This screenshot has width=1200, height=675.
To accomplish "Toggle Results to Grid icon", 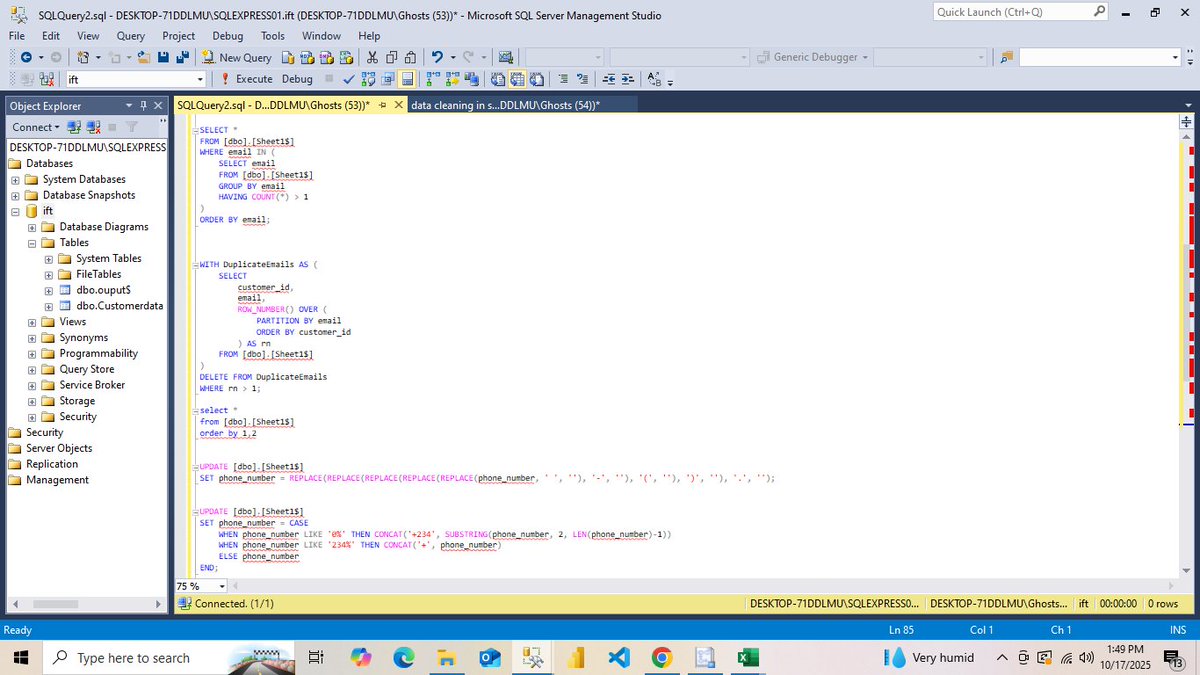I will (x=518, y=79).
